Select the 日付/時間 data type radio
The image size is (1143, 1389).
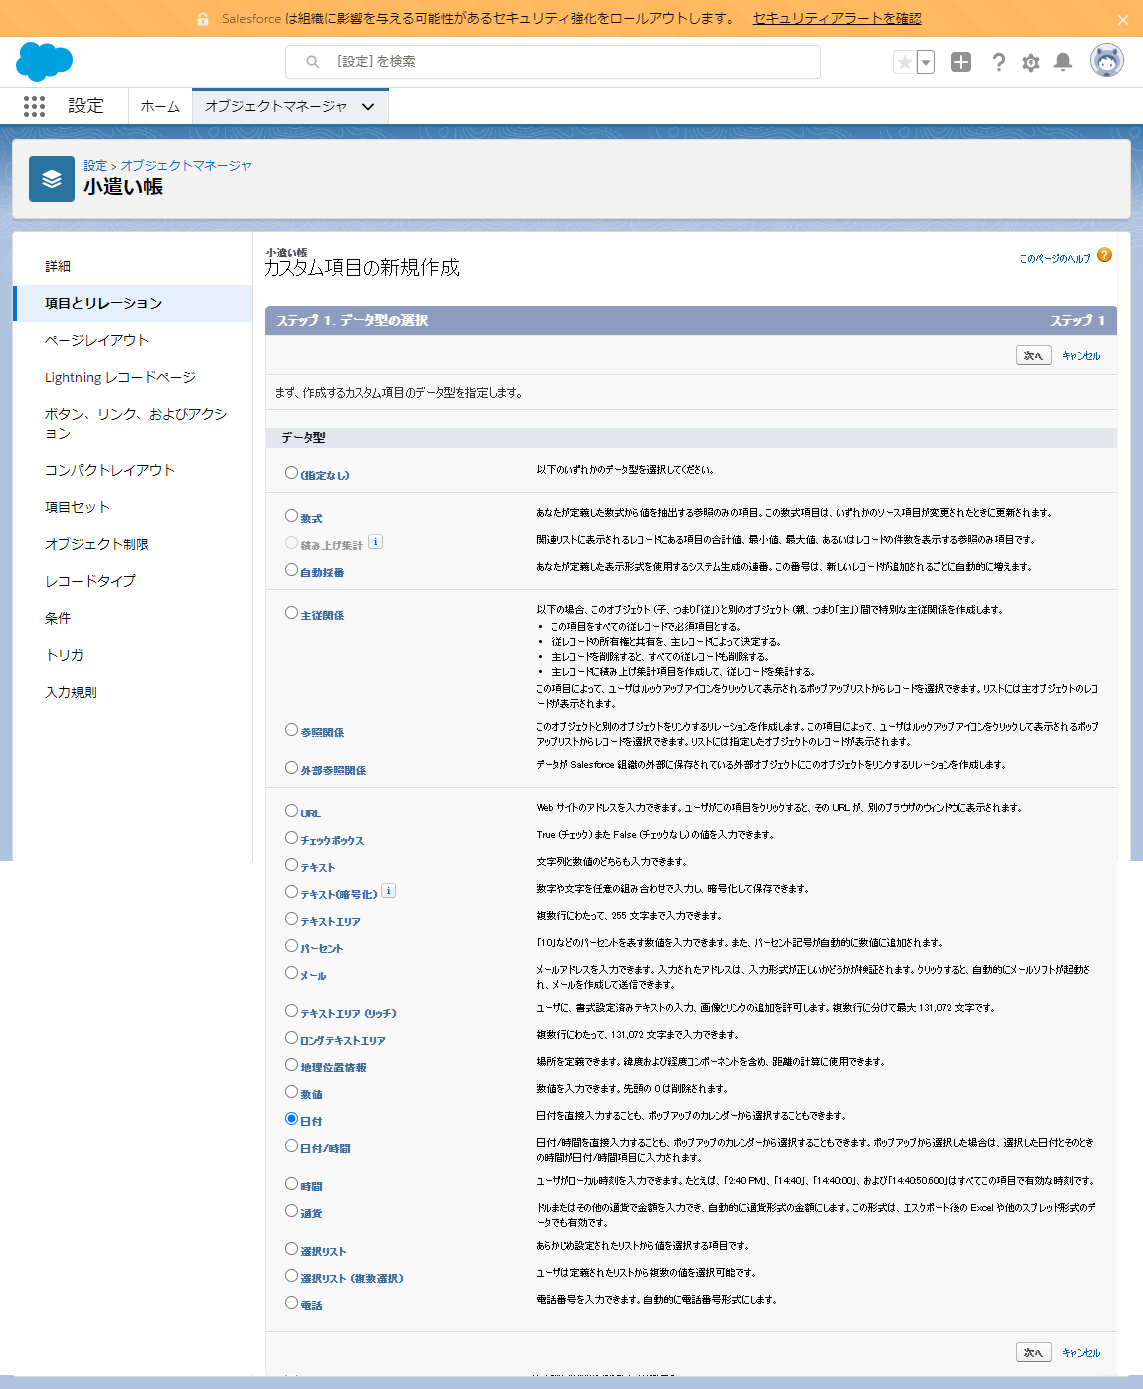[291, 1146]
